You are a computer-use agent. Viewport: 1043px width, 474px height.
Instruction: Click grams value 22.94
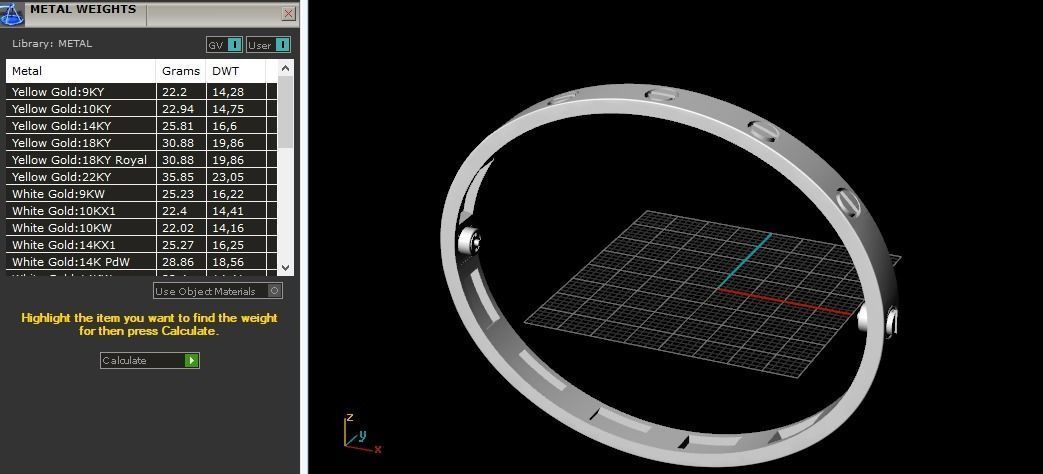pyautogui.click(x=177, y=109)
